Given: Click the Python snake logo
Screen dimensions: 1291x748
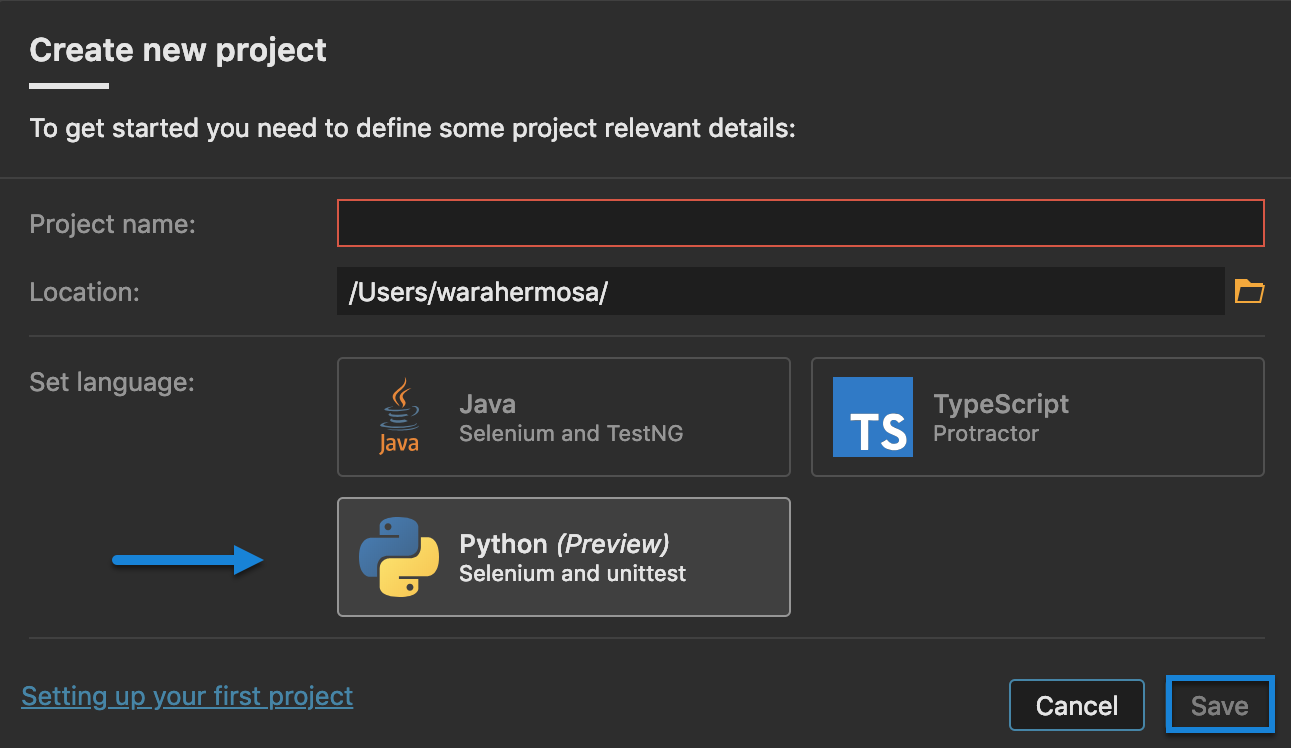Looking at the screenshot, I should (399, 557).
